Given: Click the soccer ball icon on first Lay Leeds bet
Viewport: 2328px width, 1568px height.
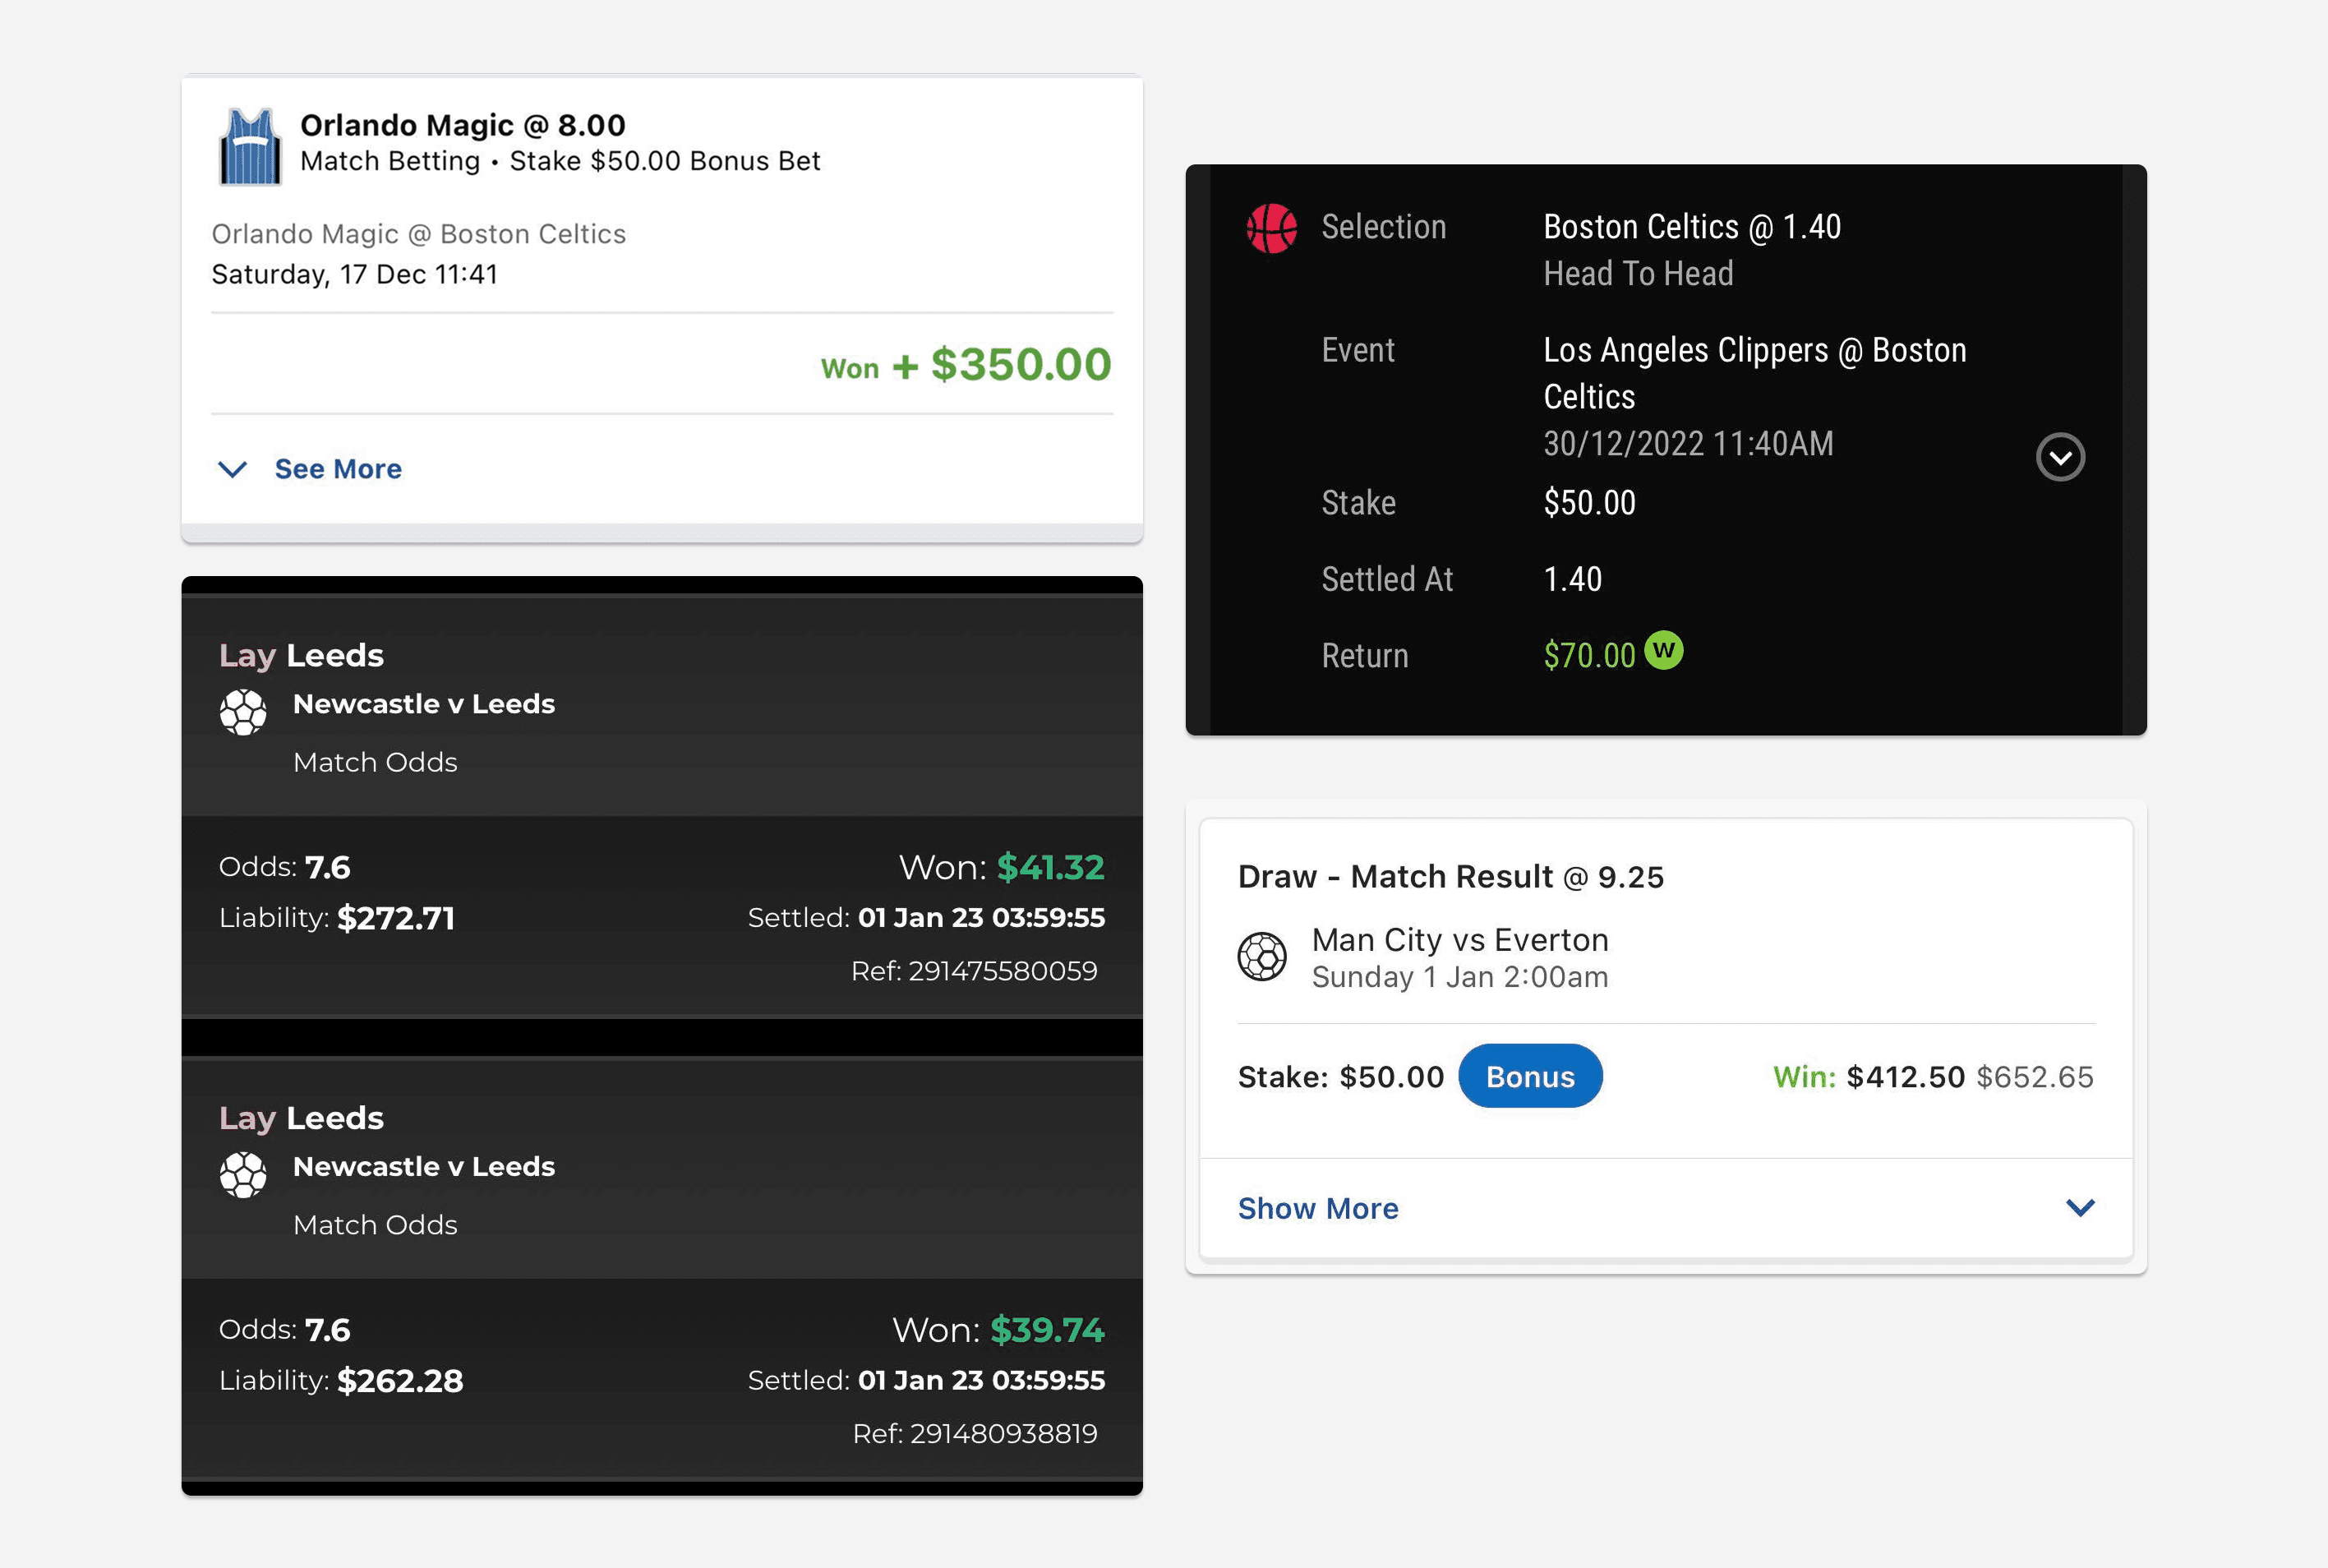Looking at the screenshot, I should pyautogui.click(x=243, y=711).
